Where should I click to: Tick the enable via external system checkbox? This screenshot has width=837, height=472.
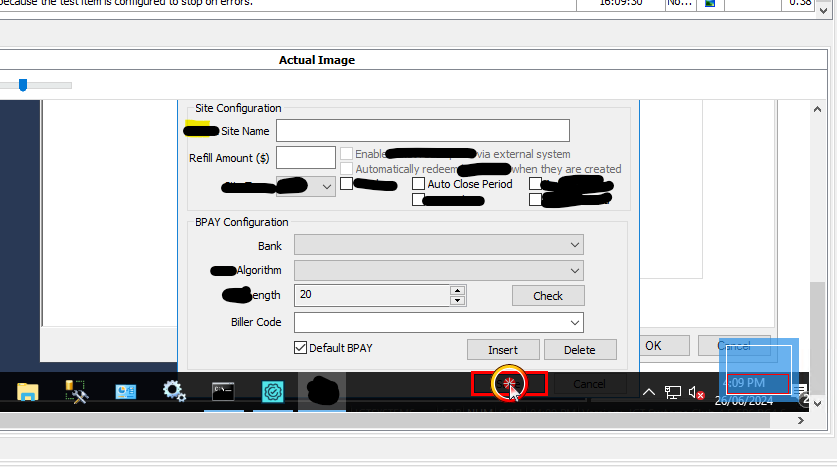[x=346, y=154]
